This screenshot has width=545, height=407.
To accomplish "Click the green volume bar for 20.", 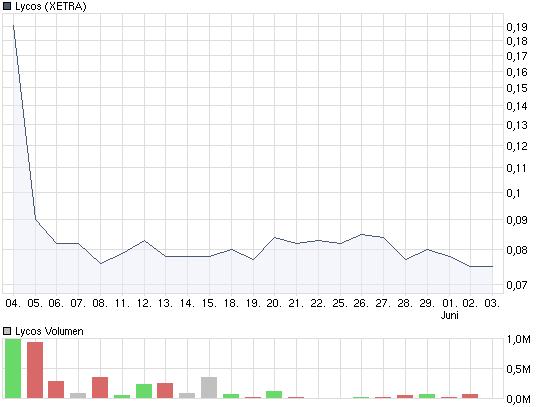I will pos(274,394).
